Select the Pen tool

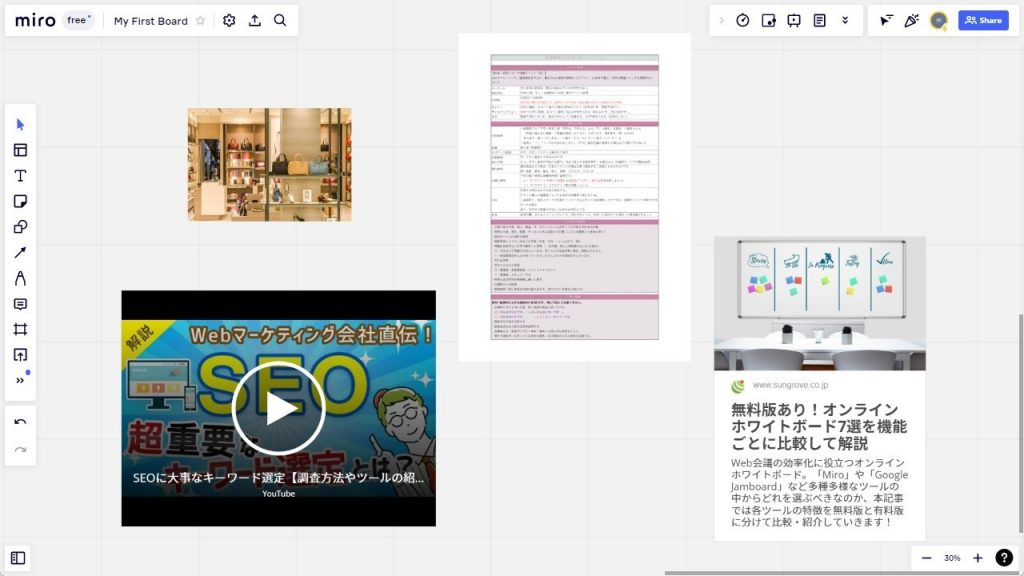pos(20,278)
